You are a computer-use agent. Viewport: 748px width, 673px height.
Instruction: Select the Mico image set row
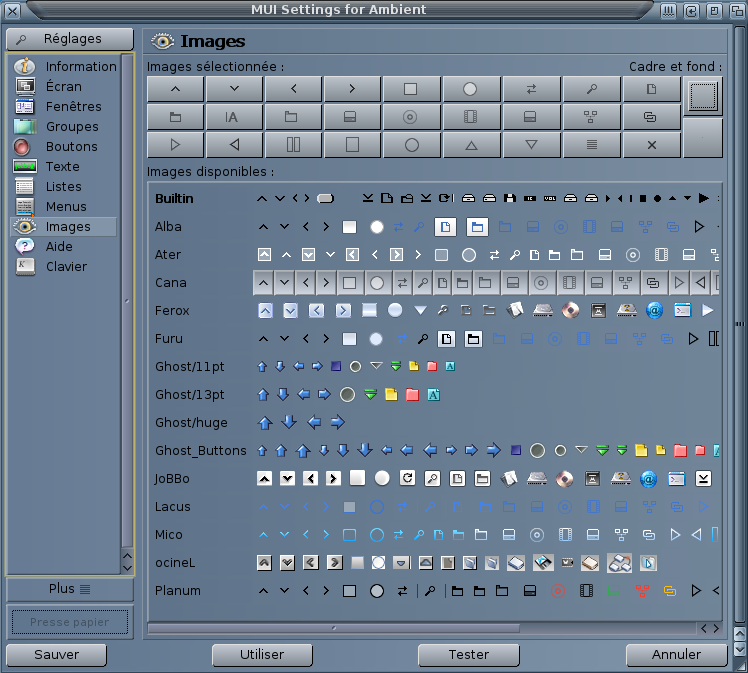click(x=435, y=535)
